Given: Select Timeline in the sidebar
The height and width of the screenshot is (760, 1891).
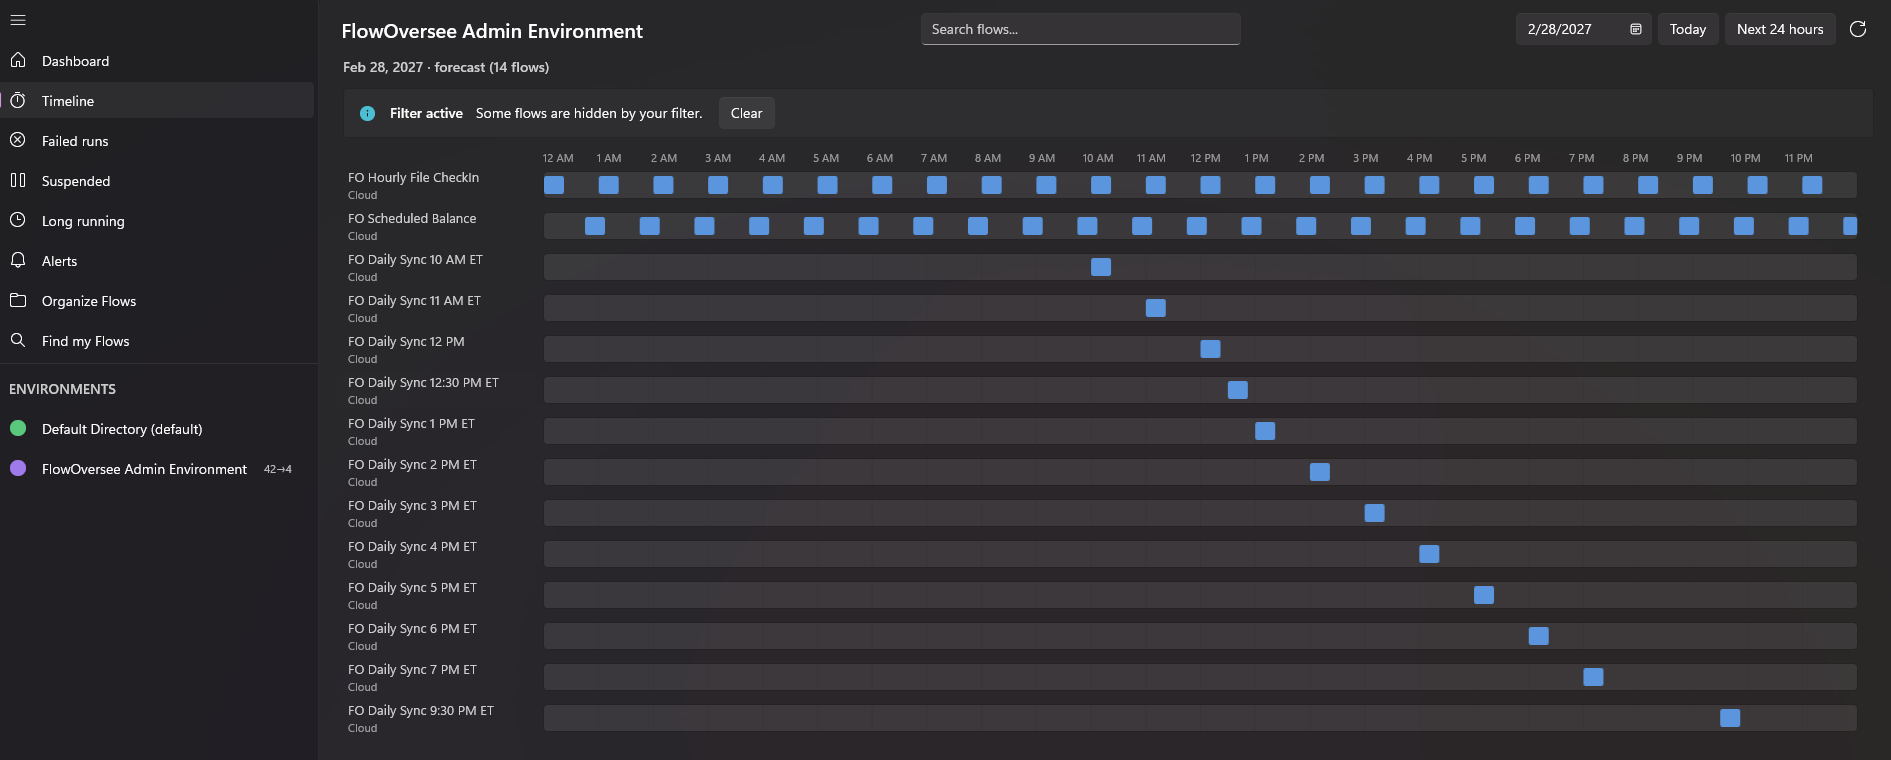Looking at the screenshot, I should point(157,101).
